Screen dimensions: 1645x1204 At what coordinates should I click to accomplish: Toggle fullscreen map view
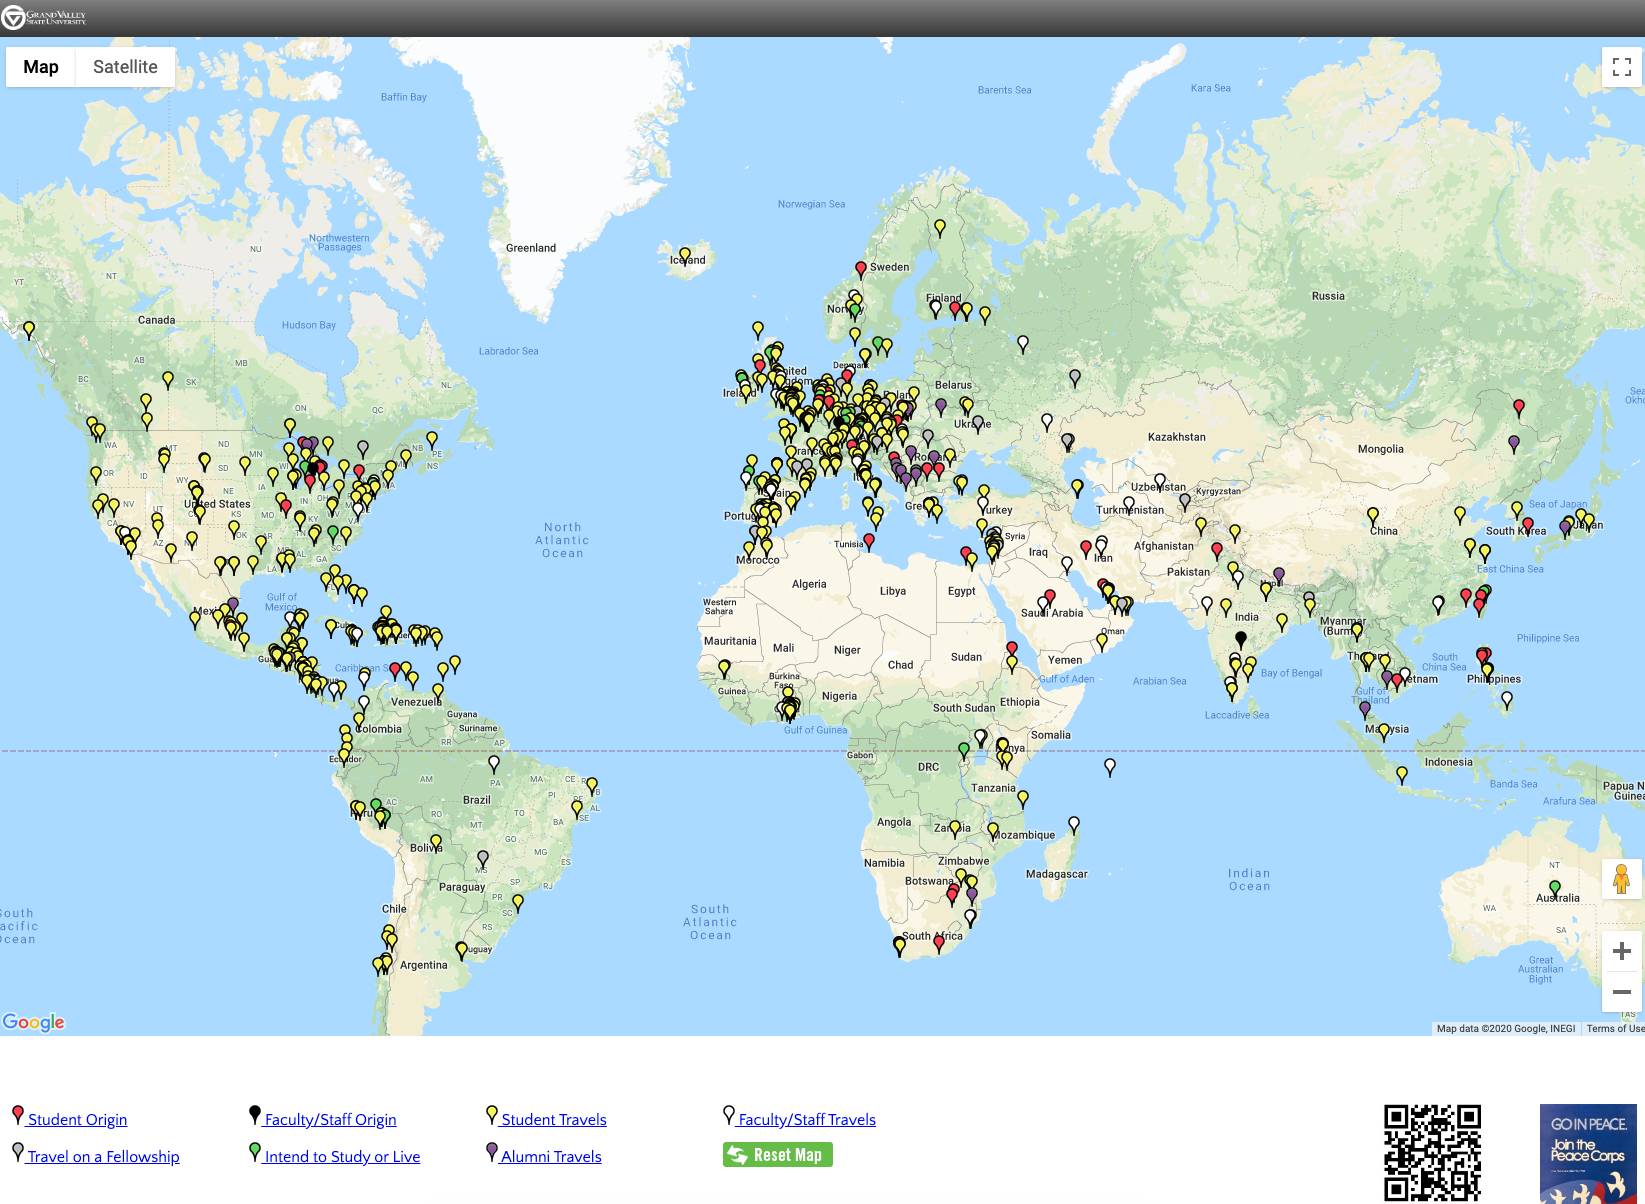coord(1622,67)
